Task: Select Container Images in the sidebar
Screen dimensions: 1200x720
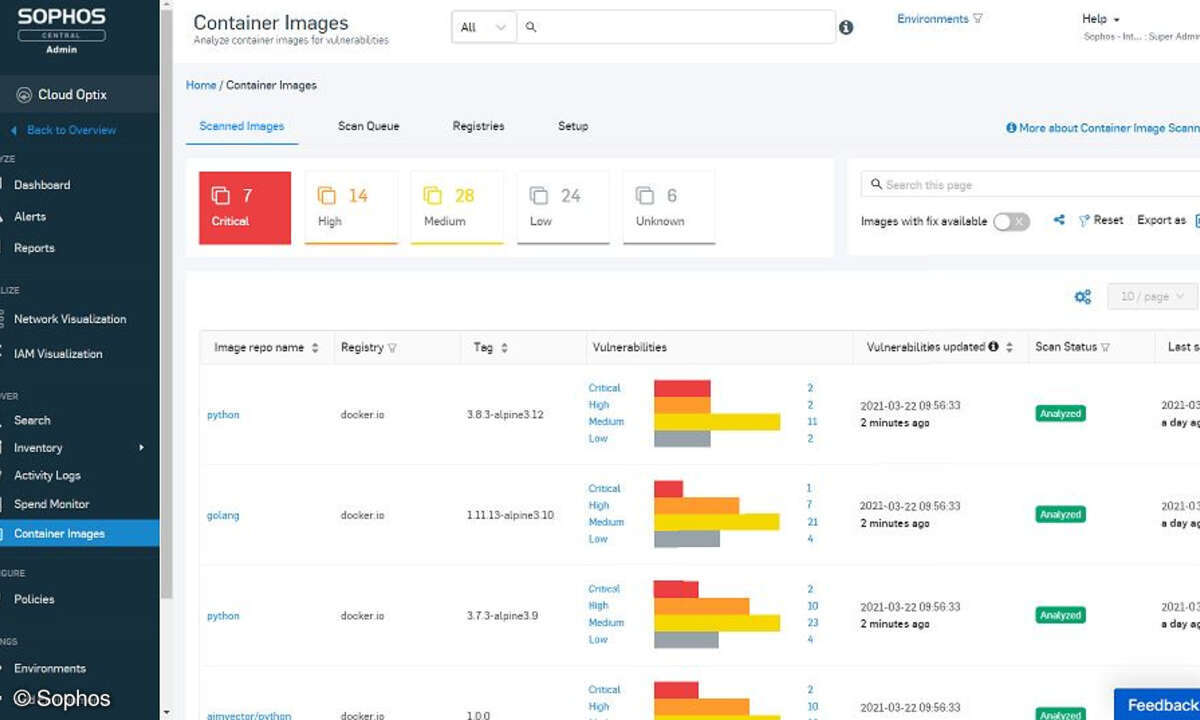Action: click(79, 533)
